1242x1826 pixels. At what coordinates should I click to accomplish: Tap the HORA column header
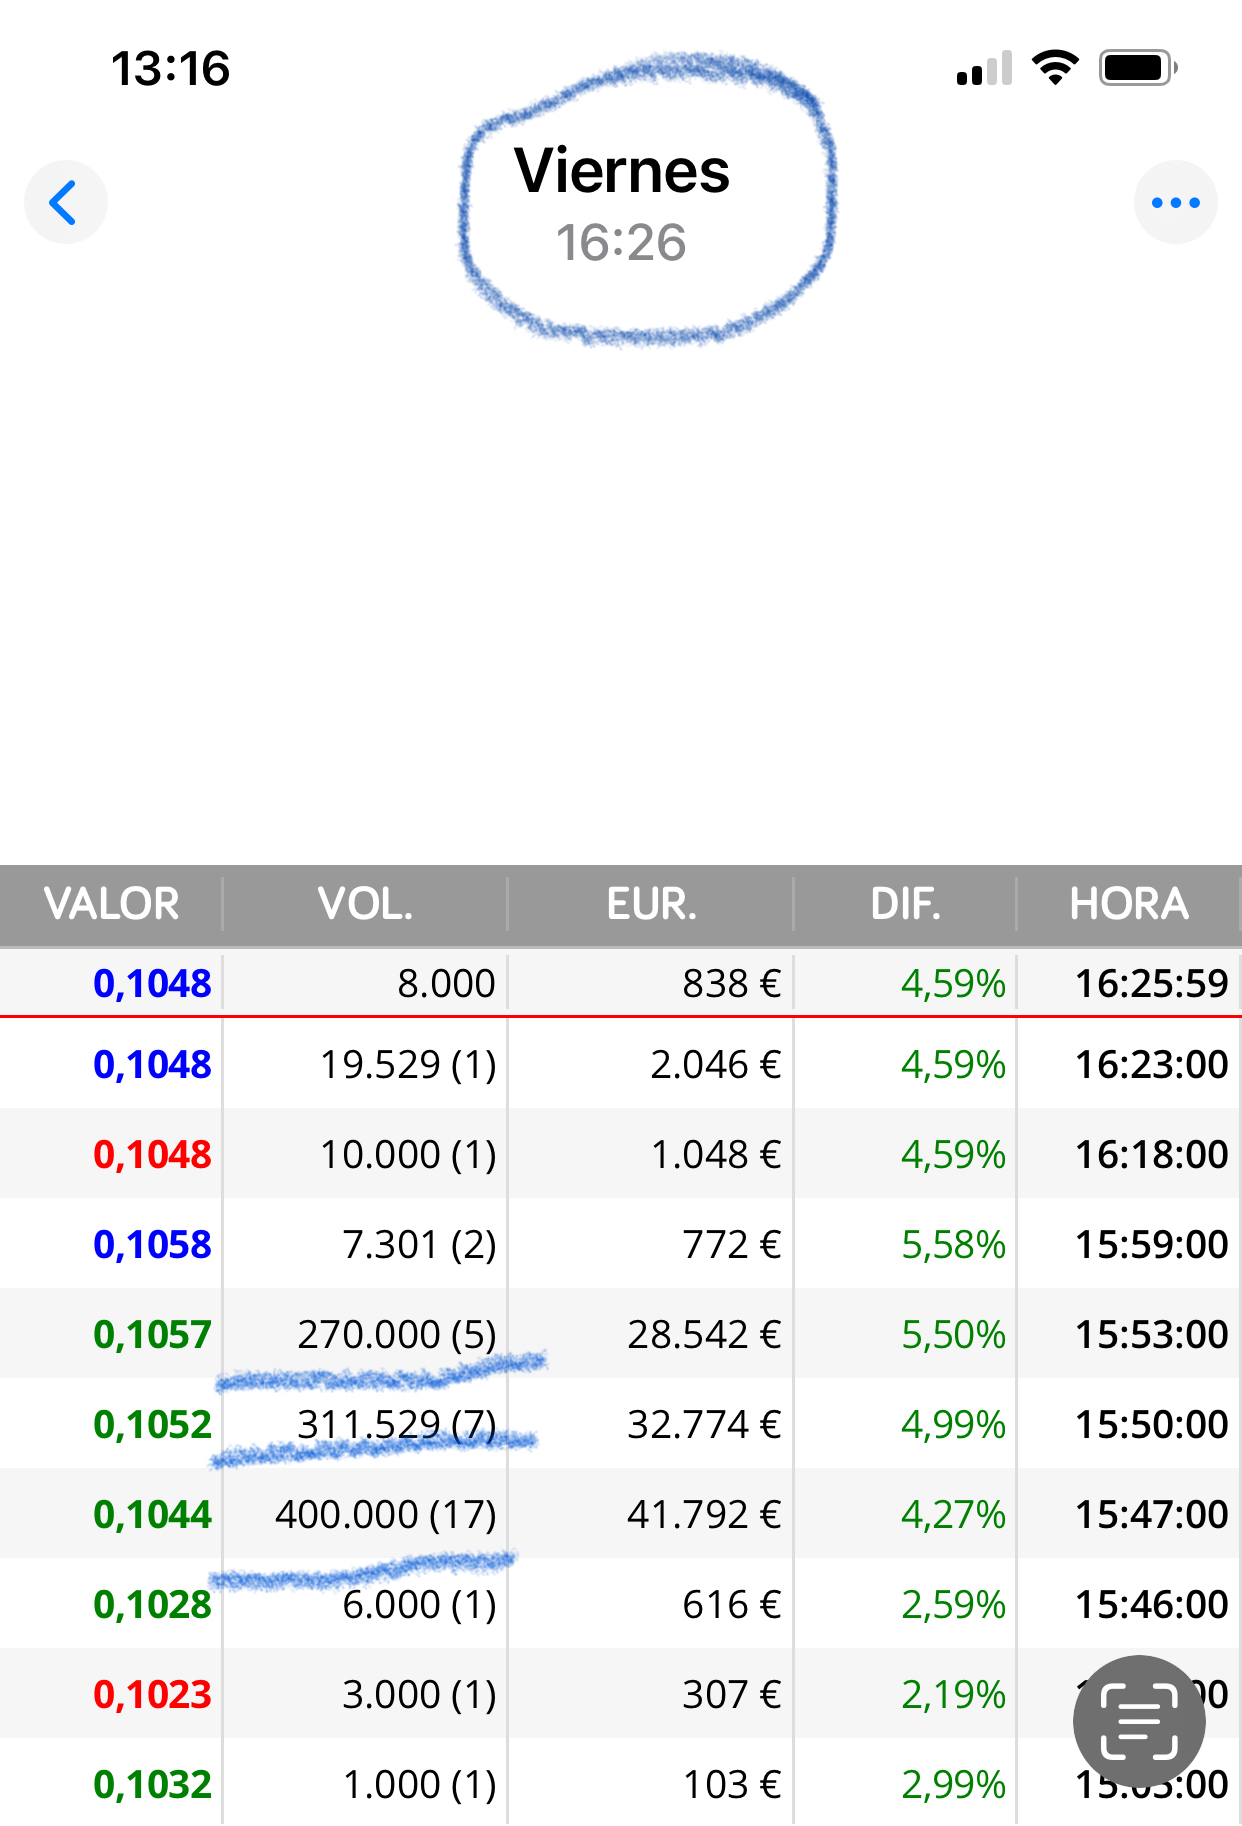pyautogui.click(x=1129, y=904)
